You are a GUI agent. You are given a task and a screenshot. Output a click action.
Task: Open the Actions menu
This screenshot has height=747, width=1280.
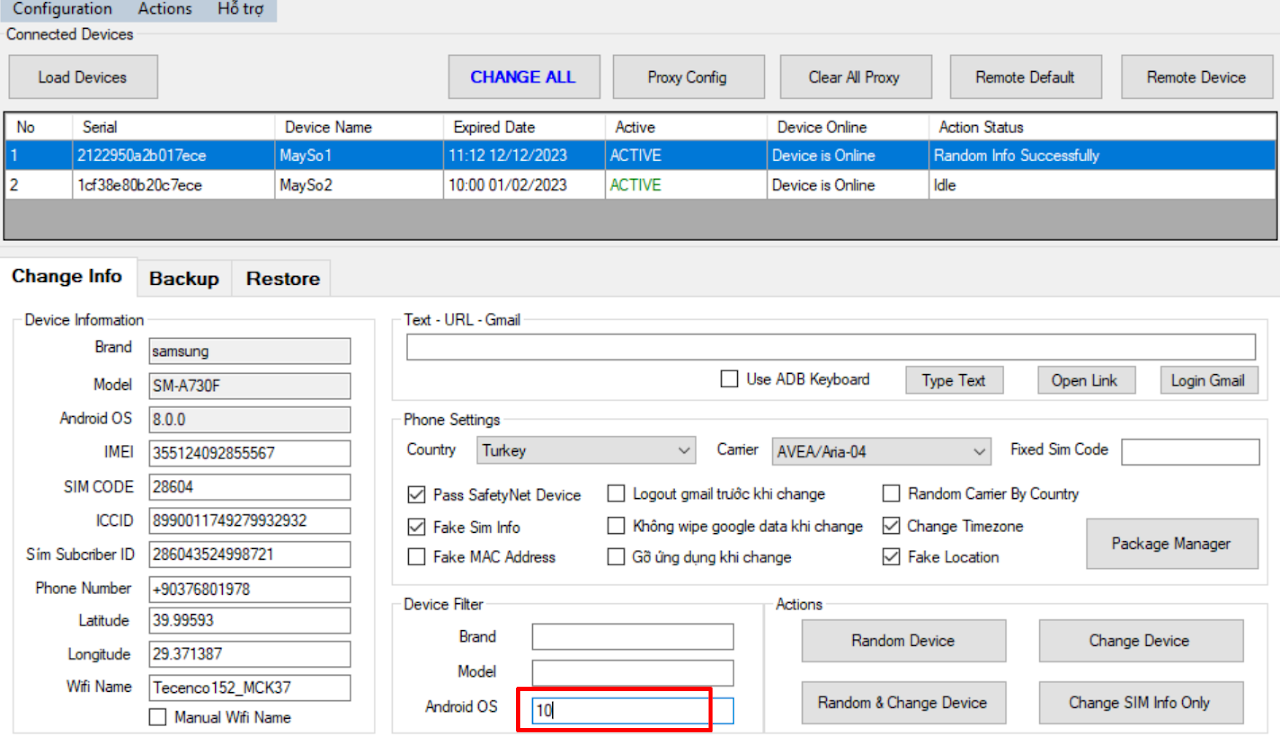[x=165, y=9]
